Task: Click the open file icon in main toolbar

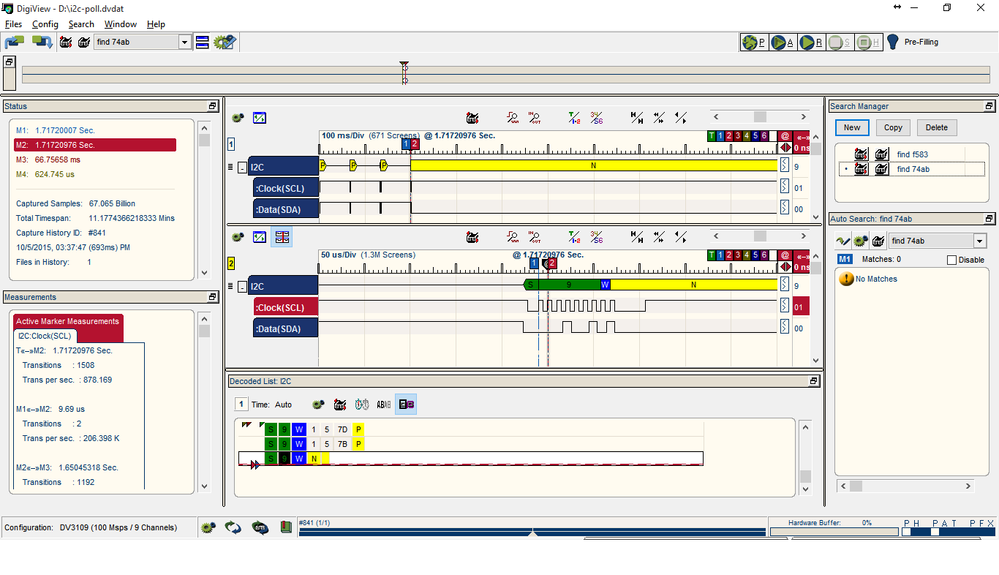Action: tap(14, 42)
